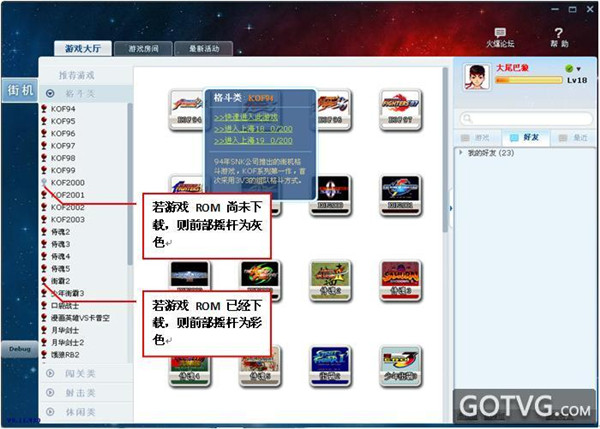600x429 pixels.
Task: Click the game list vertical scrollbar
Action: (x=130, y=184)
